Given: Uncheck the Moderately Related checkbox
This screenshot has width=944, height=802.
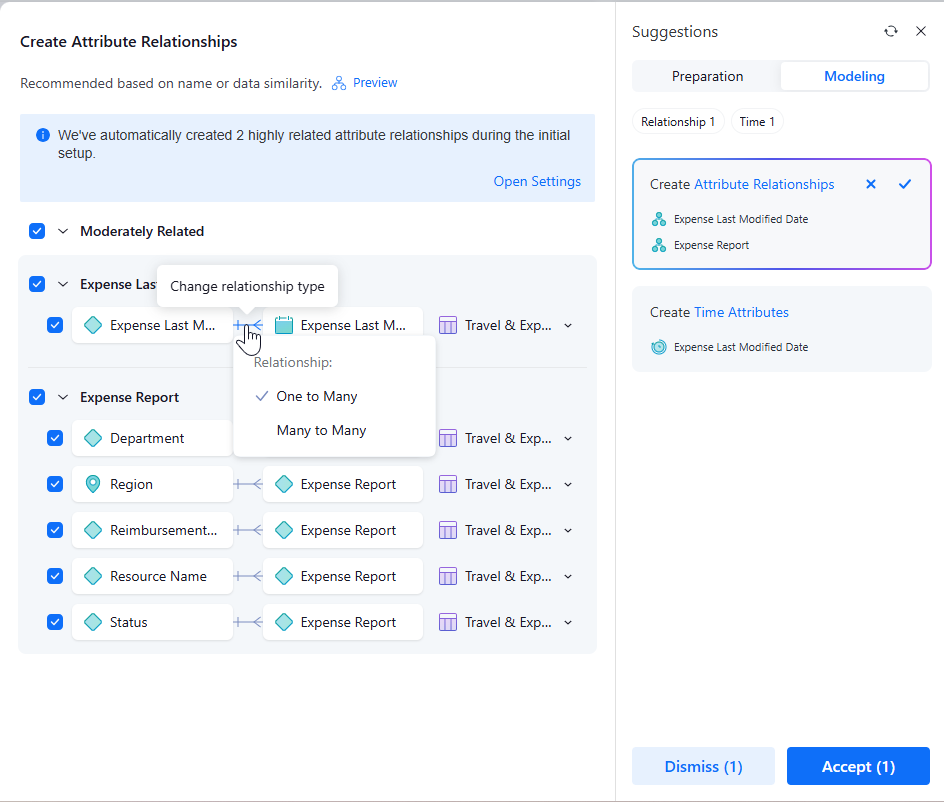Looking at the screenshot, I should (x=37, y=231).
